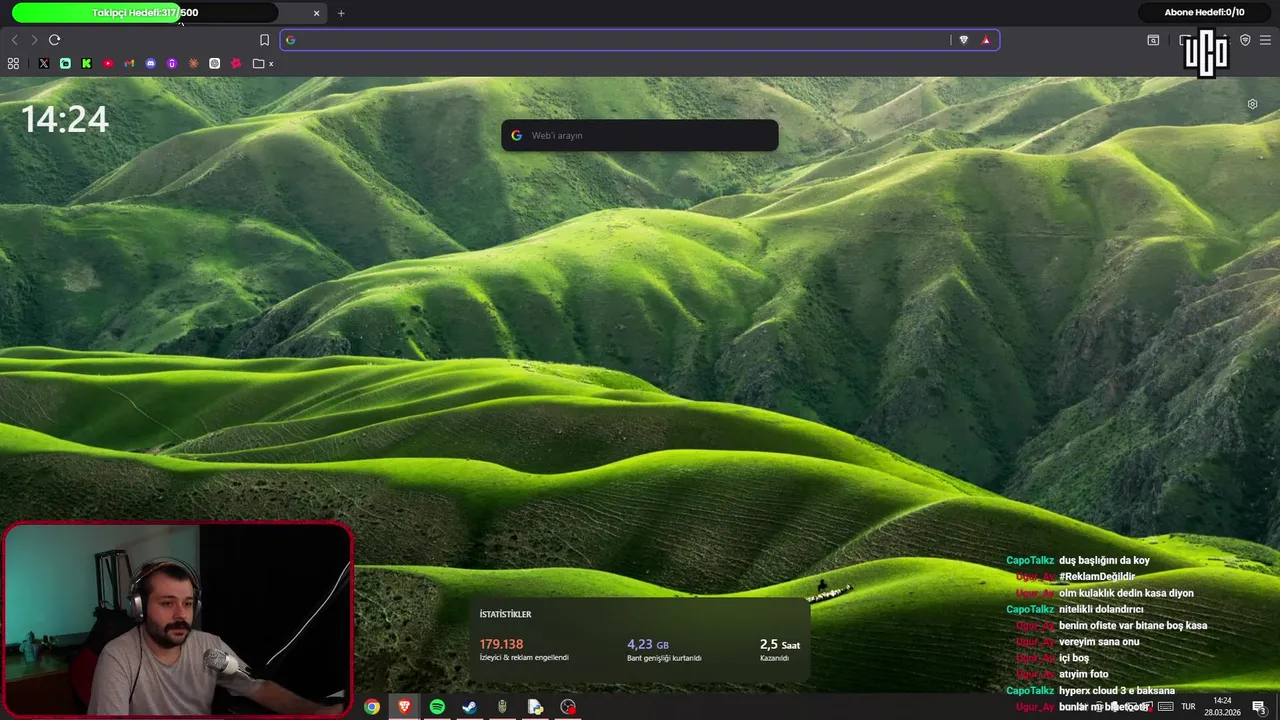Screen dimensions: 1280x720
Task: Open new tab page customize gear
Action: coord(1252,104)
